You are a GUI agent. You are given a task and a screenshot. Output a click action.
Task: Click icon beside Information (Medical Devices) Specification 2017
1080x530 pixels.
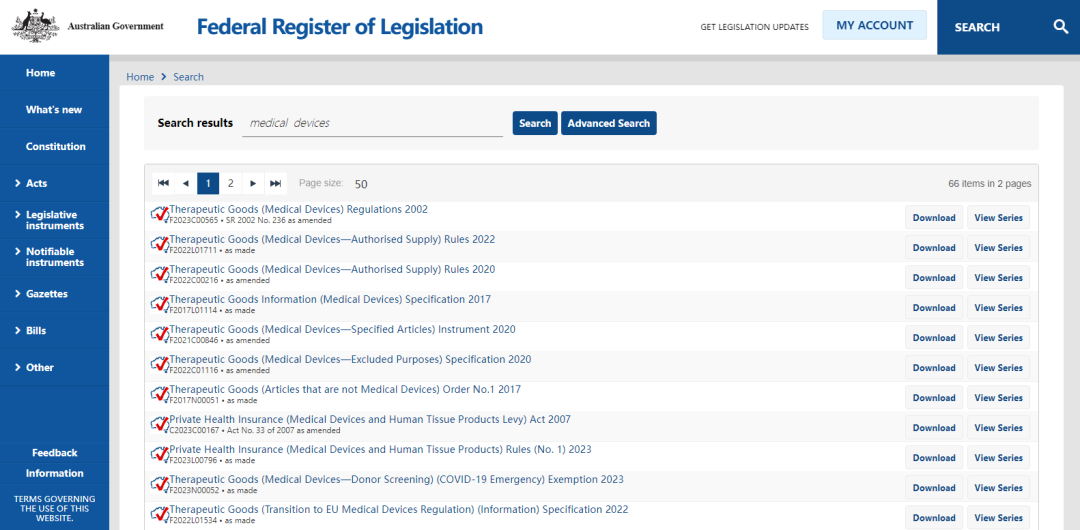159,304
